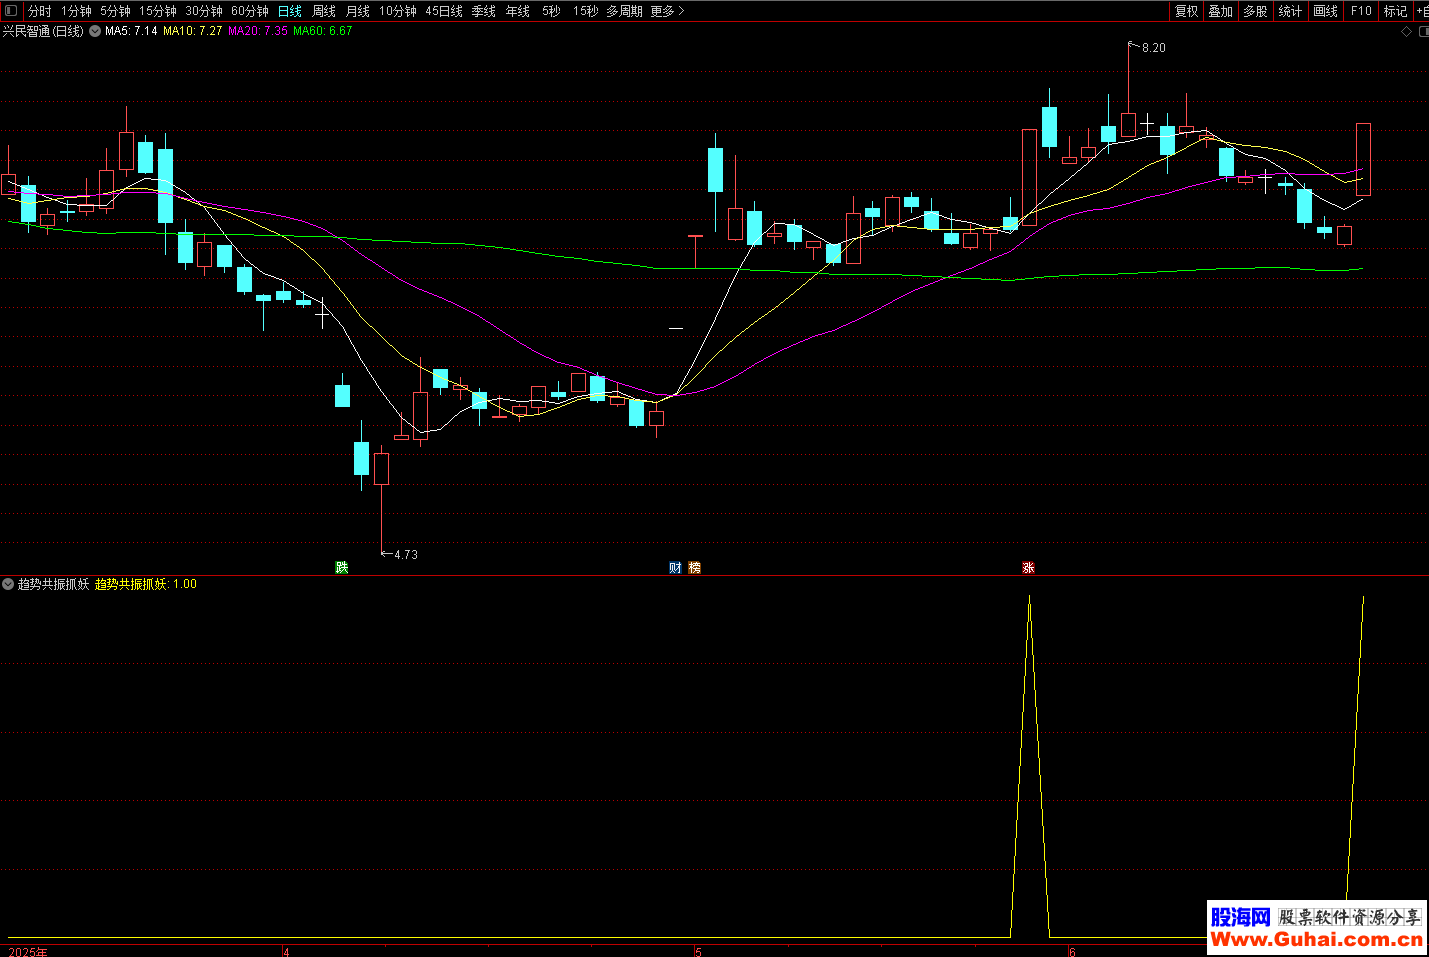Switch to 10分钟 period tab

(398, 11)
